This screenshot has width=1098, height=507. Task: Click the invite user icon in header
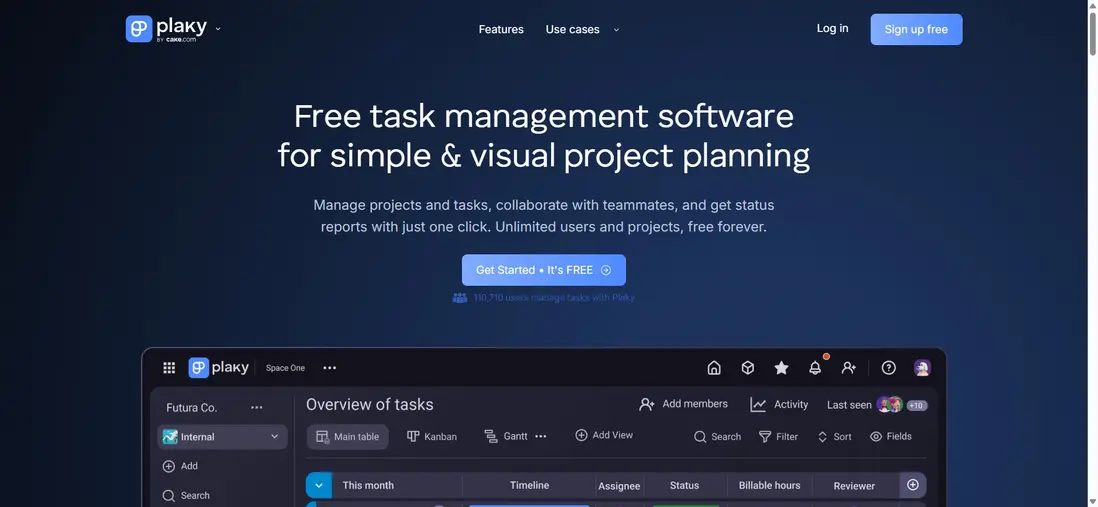(849, 368)
